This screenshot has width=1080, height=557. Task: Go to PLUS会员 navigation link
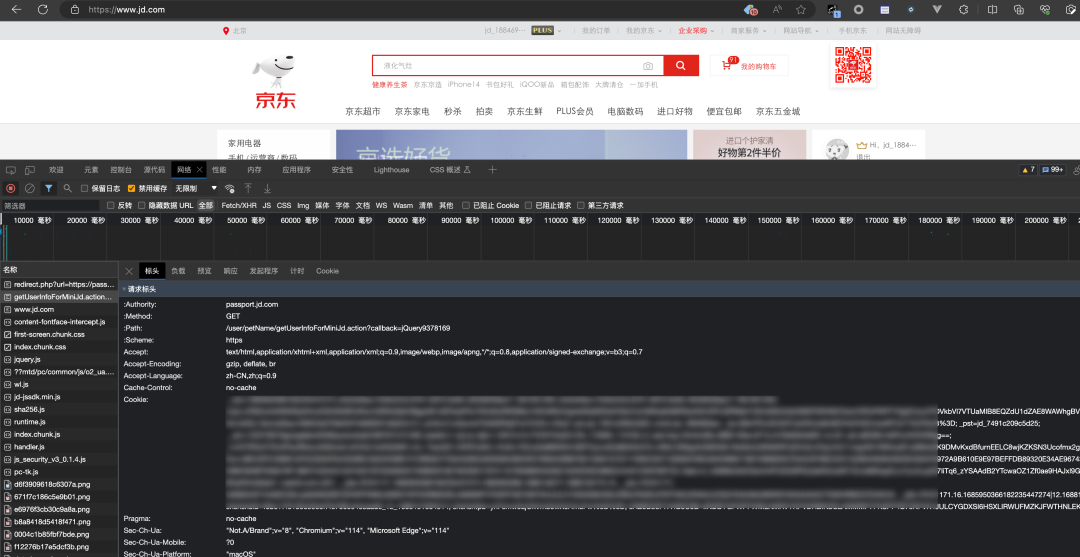coord(574,112)
